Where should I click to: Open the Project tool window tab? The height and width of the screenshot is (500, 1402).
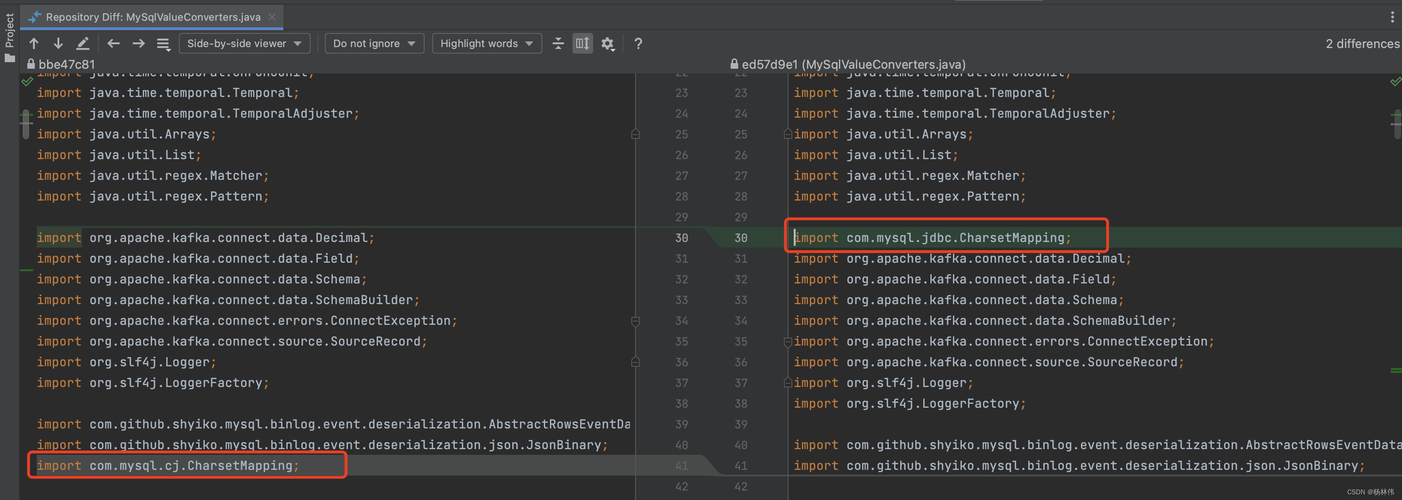(x=9, y=30)
